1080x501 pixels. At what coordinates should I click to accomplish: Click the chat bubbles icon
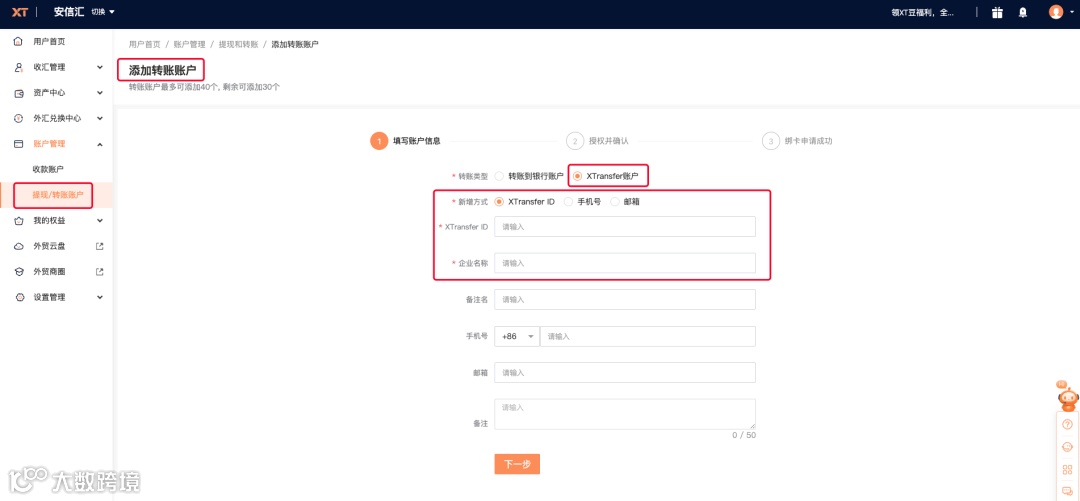pos(1068,491)
